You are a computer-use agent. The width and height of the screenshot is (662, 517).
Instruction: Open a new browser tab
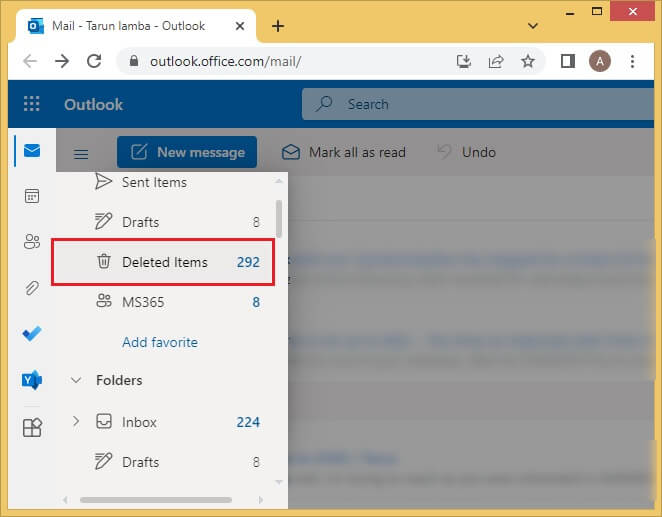pyautogui.click(x=278, y=26)
